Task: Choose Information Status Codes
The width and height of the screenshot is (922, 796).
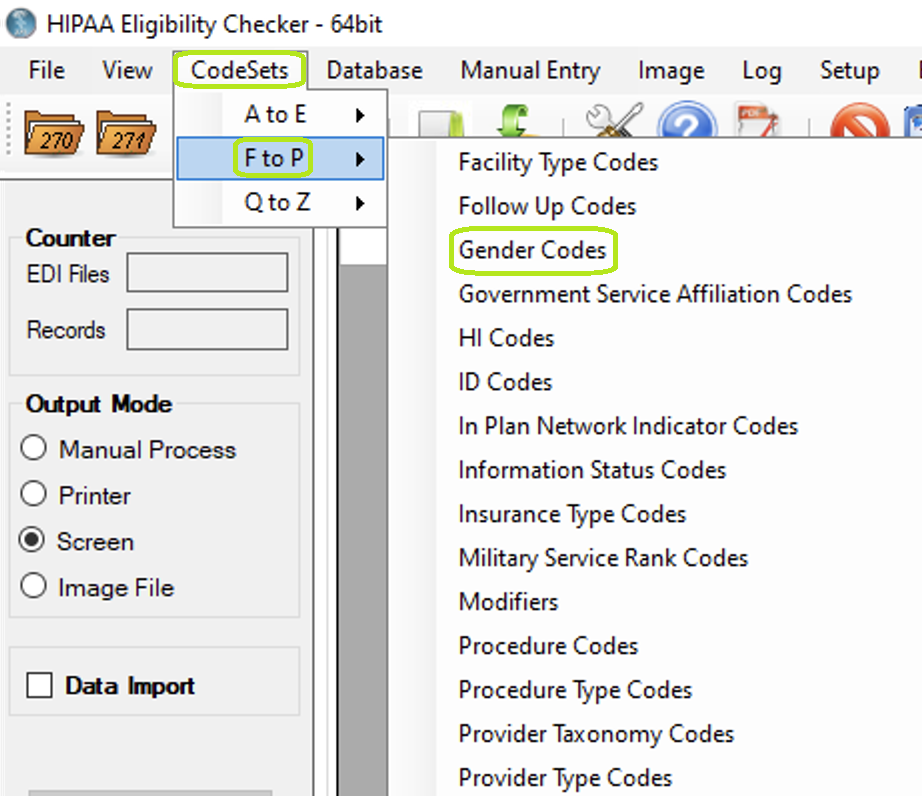Action: click(x=592, y=470)
